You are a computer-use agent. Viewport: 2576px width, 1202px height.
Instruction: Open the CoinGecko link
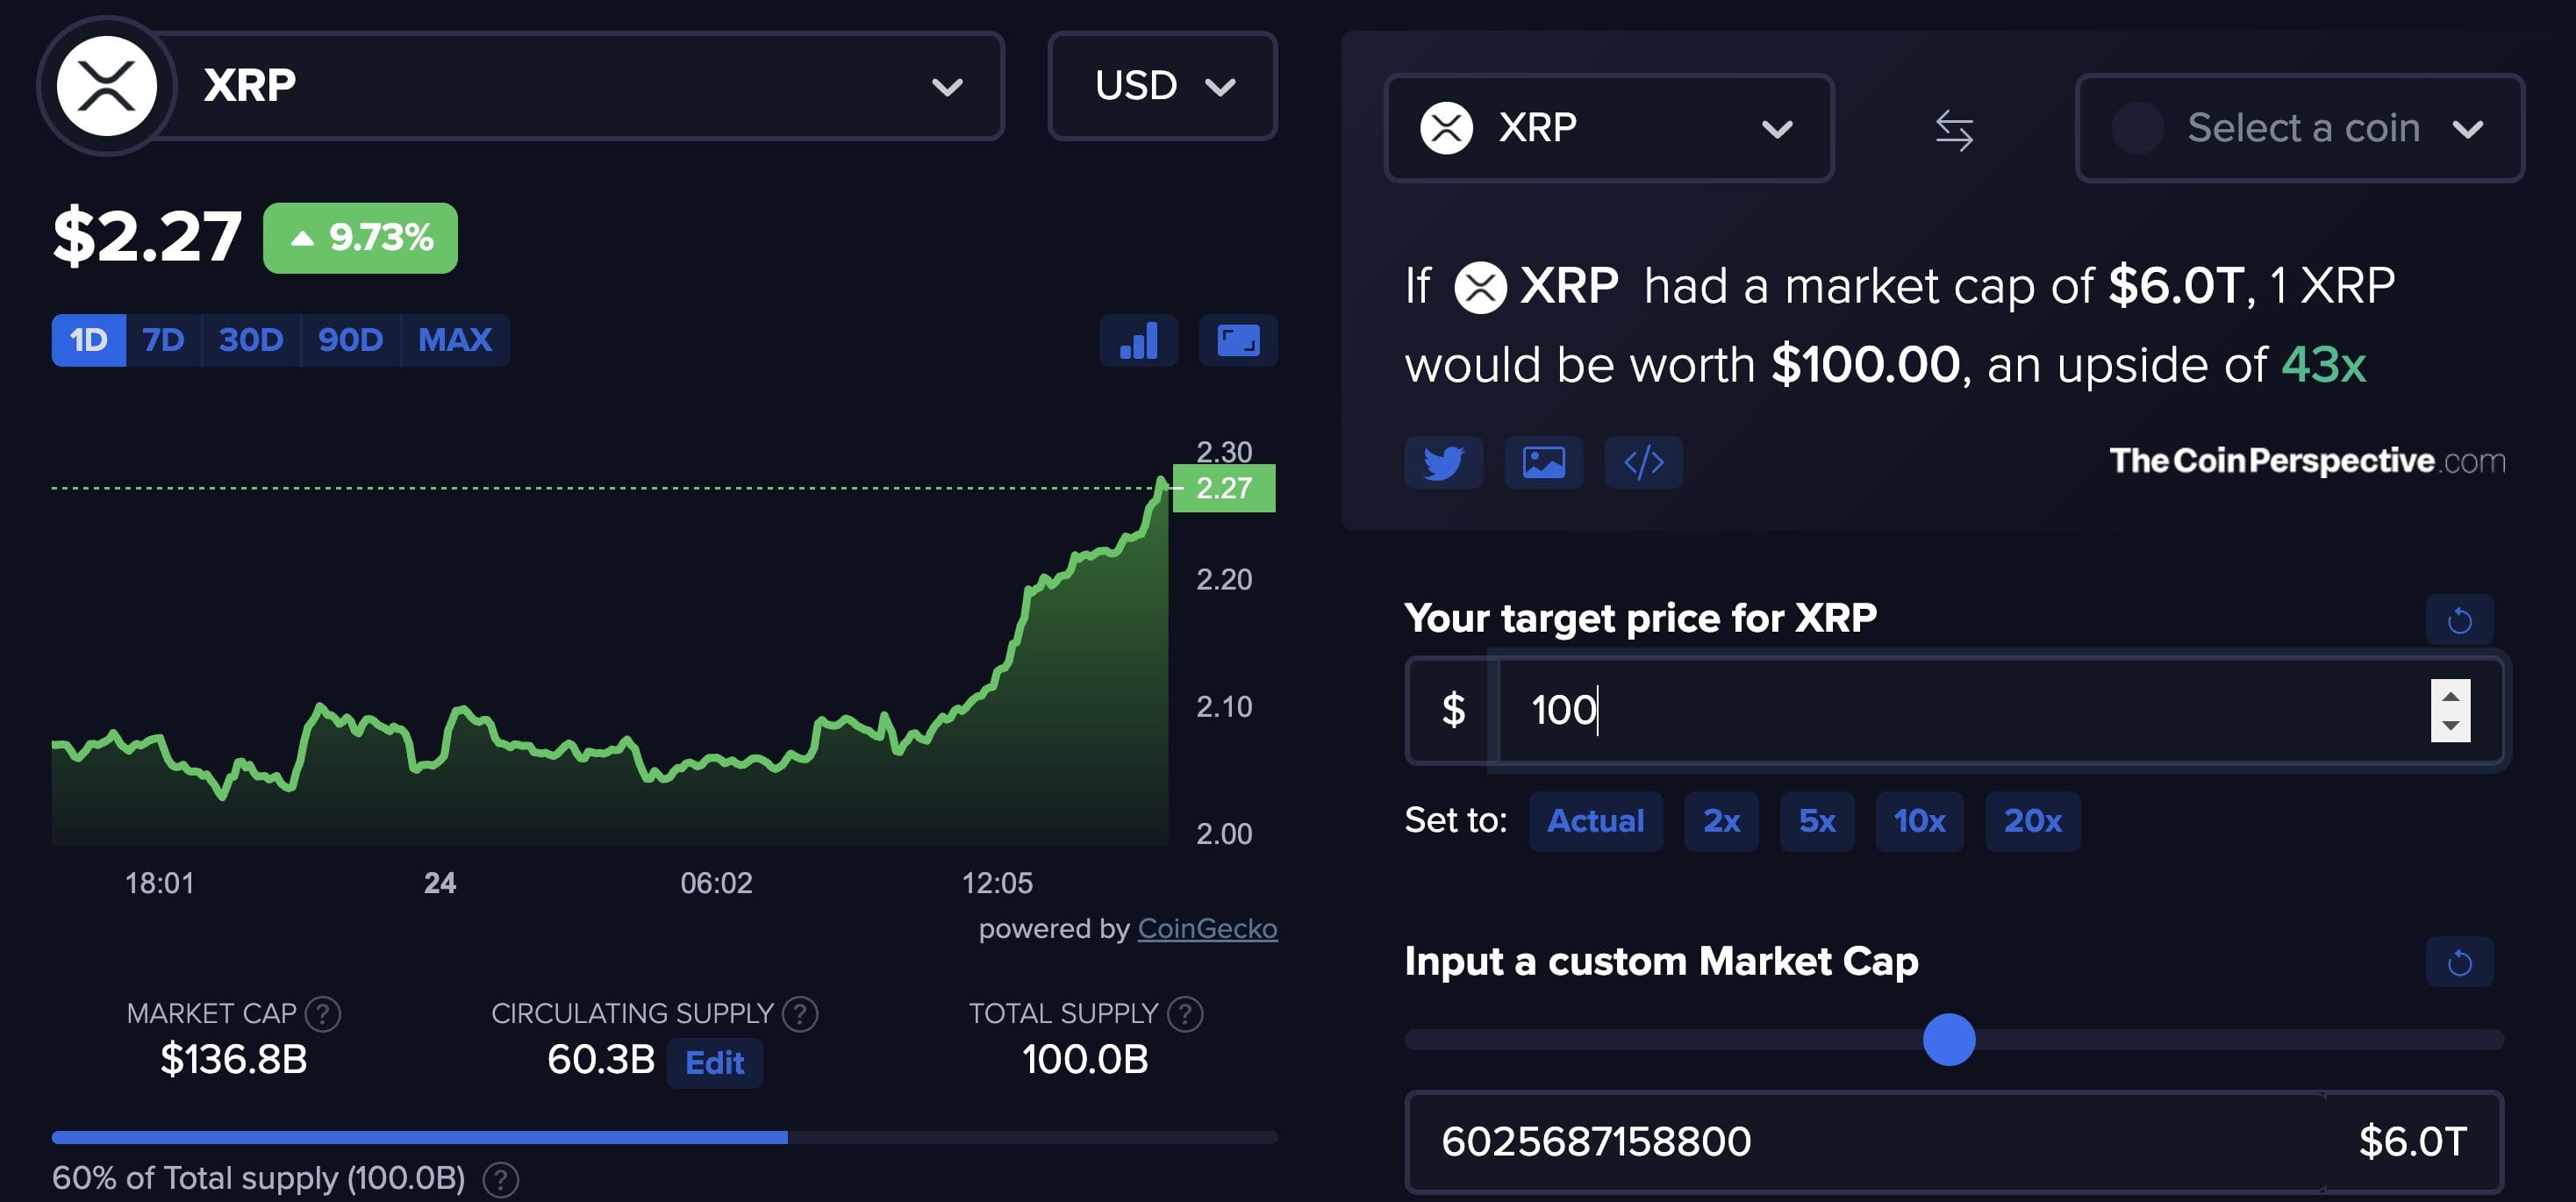tap(1207, 928)
